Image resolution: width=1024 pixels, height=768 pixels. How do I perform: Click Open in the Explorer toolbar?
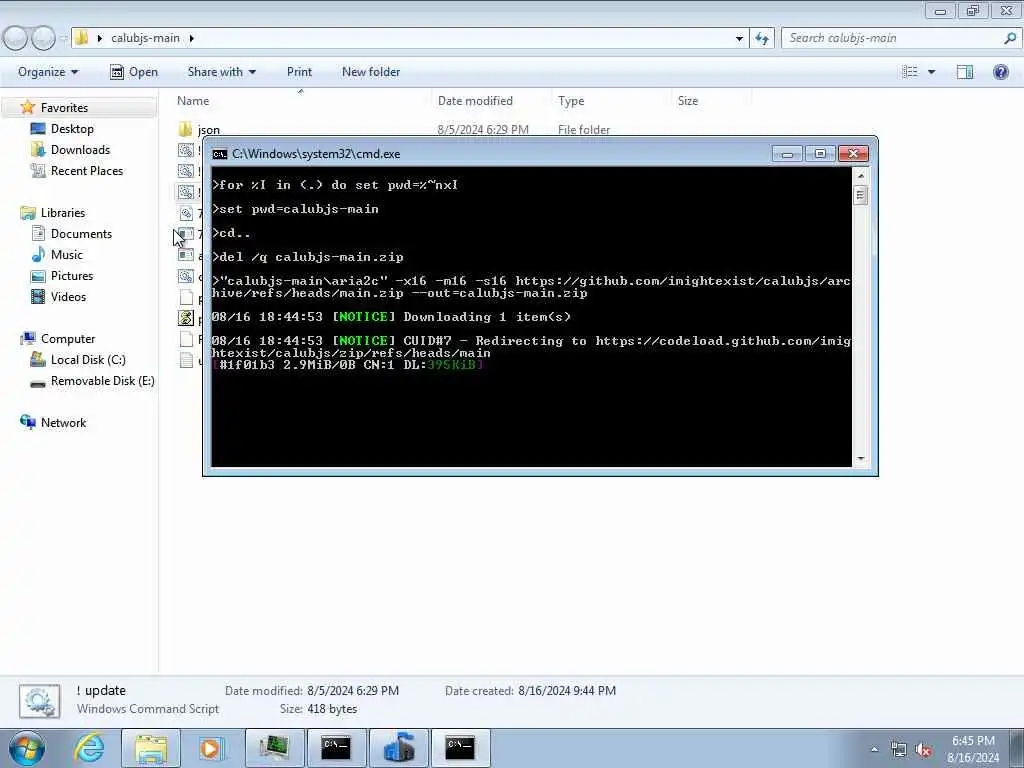(x=134, y=72)
